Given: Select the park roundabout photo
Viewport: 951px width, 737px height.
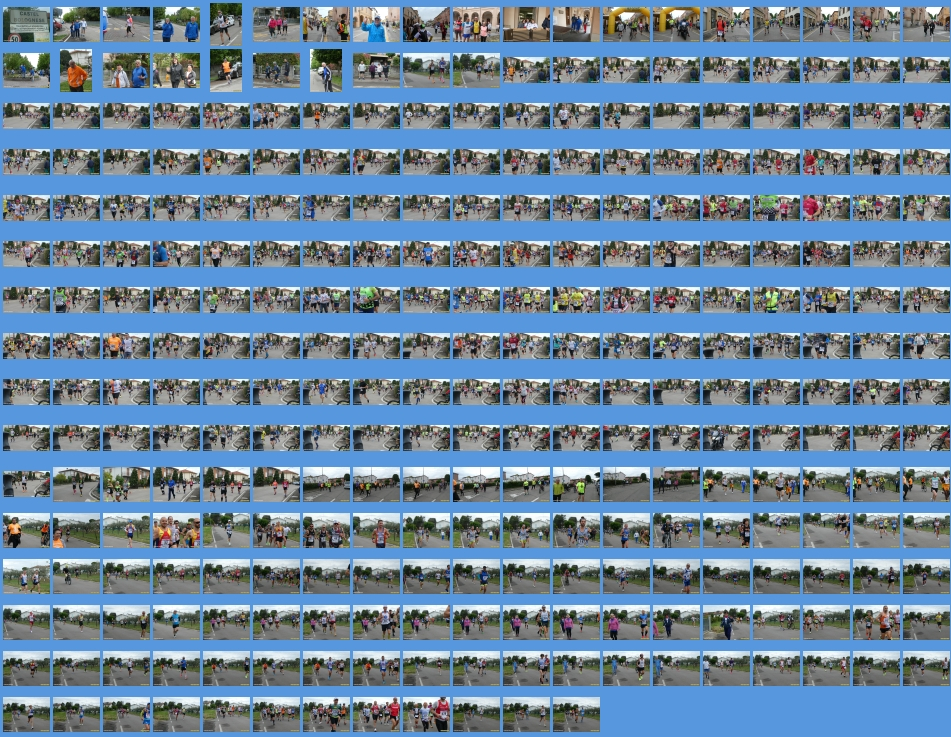Looking at the screenshot, I should click(x=26, y=70).
